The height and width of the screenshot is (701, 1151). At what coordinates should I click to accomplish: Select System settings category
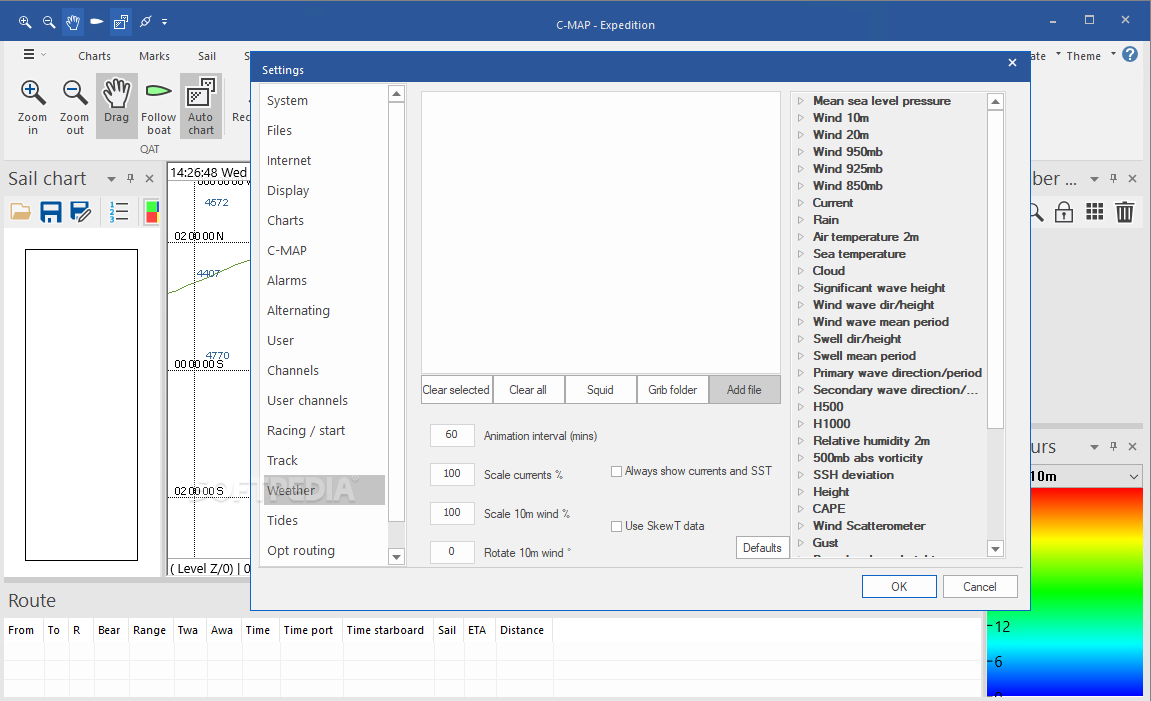(x=324, y=101)
